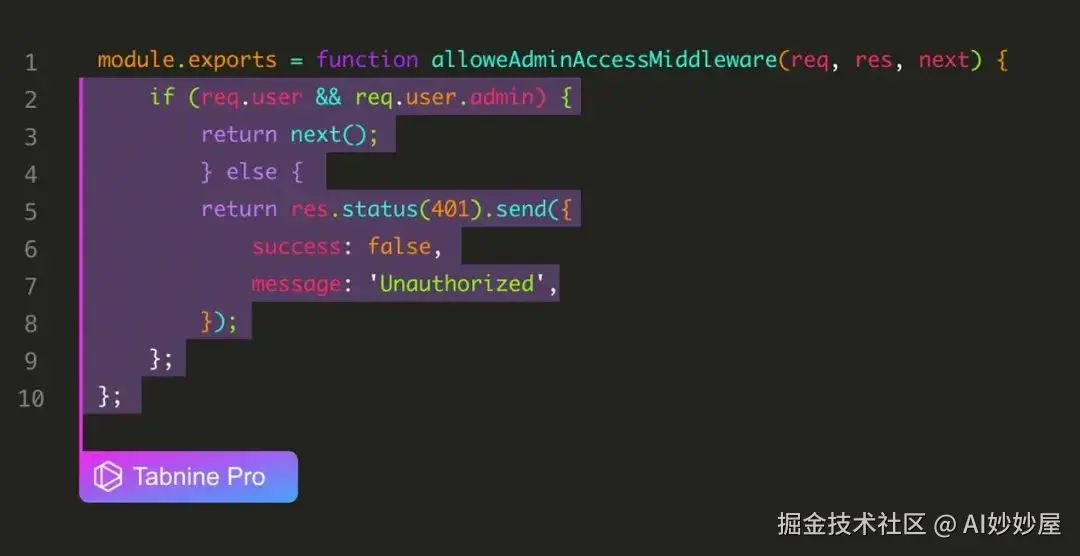Screen dimensions: 1080x556
Task: Click the next() call on line 3
Action: (x=334, y=134)
